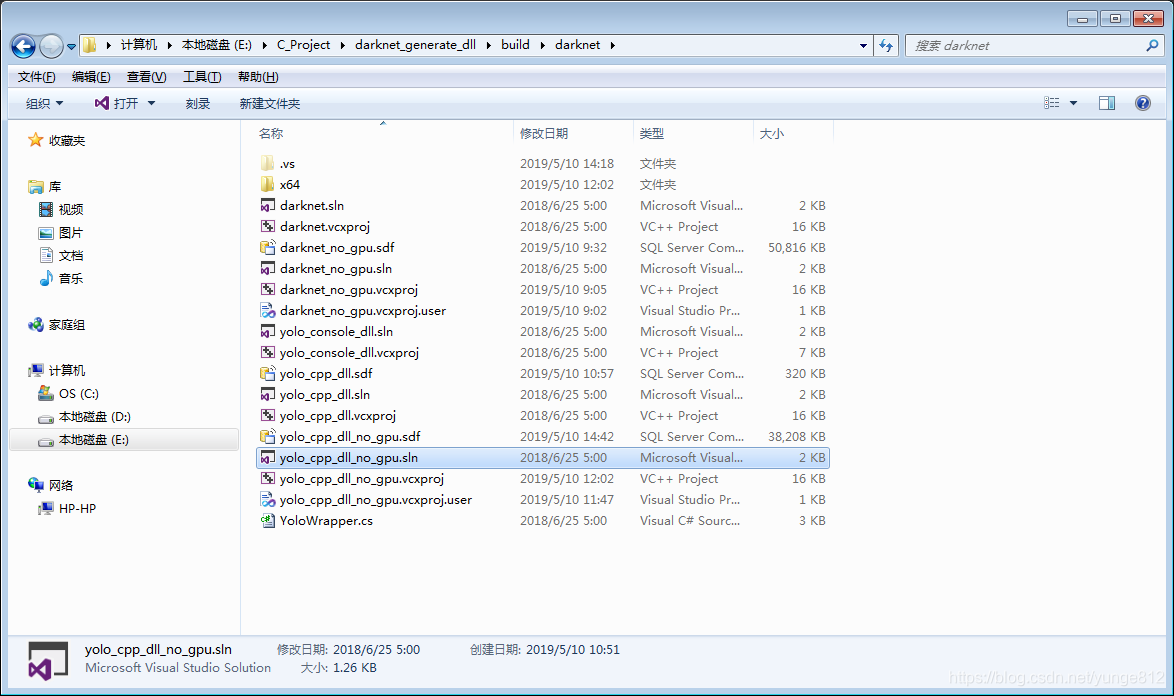The height and width of the screenshot is (696, 1174).
Task: Select 收藏夹 in the navigation pane
Action: 67,141
